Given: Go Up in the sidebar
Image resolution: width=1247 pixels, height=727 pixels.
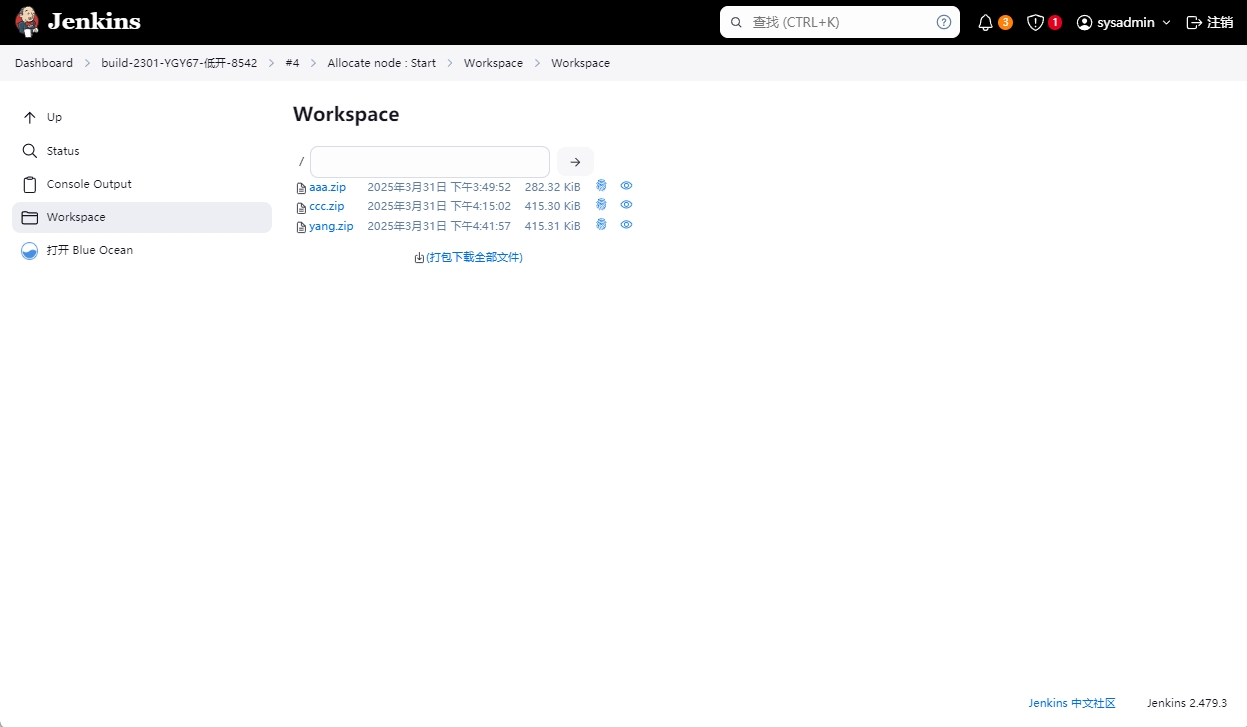Looking at the screenshot, I should click(142, 117).
